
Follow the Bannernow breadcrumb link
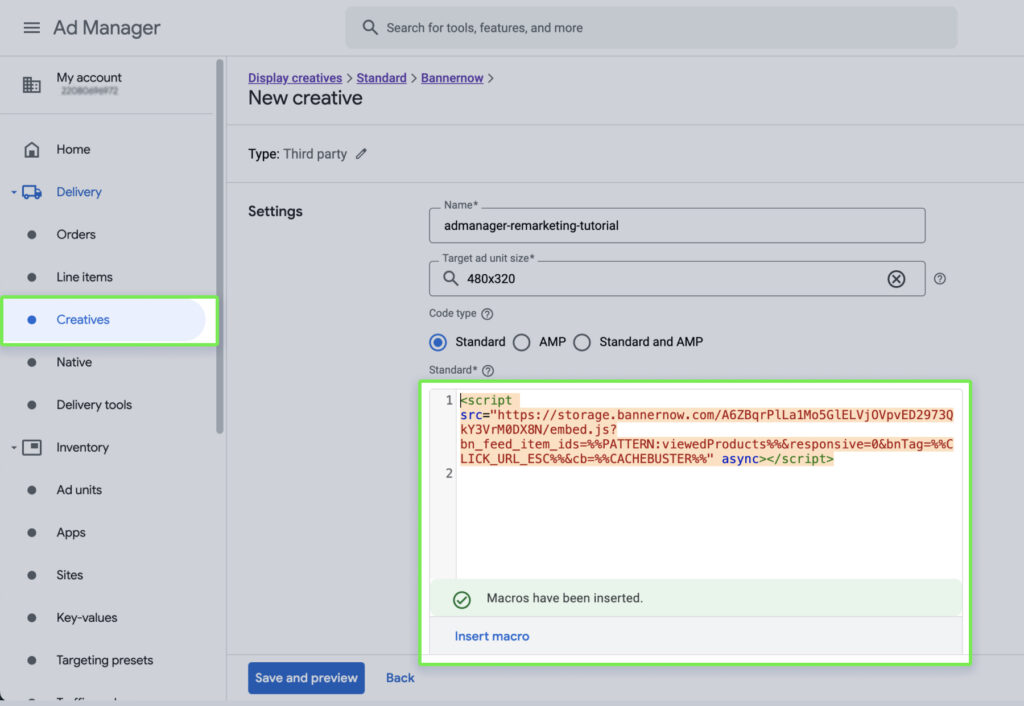pyautogui.click(x=452, y=78)
